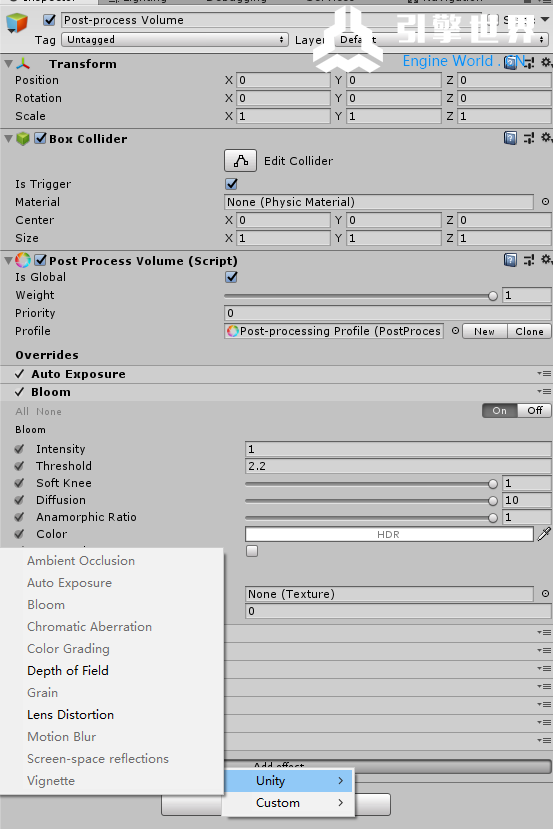Viewport: 553px width, 829px height.
Task: Click the Clone profile button
Action: [529, 331]
